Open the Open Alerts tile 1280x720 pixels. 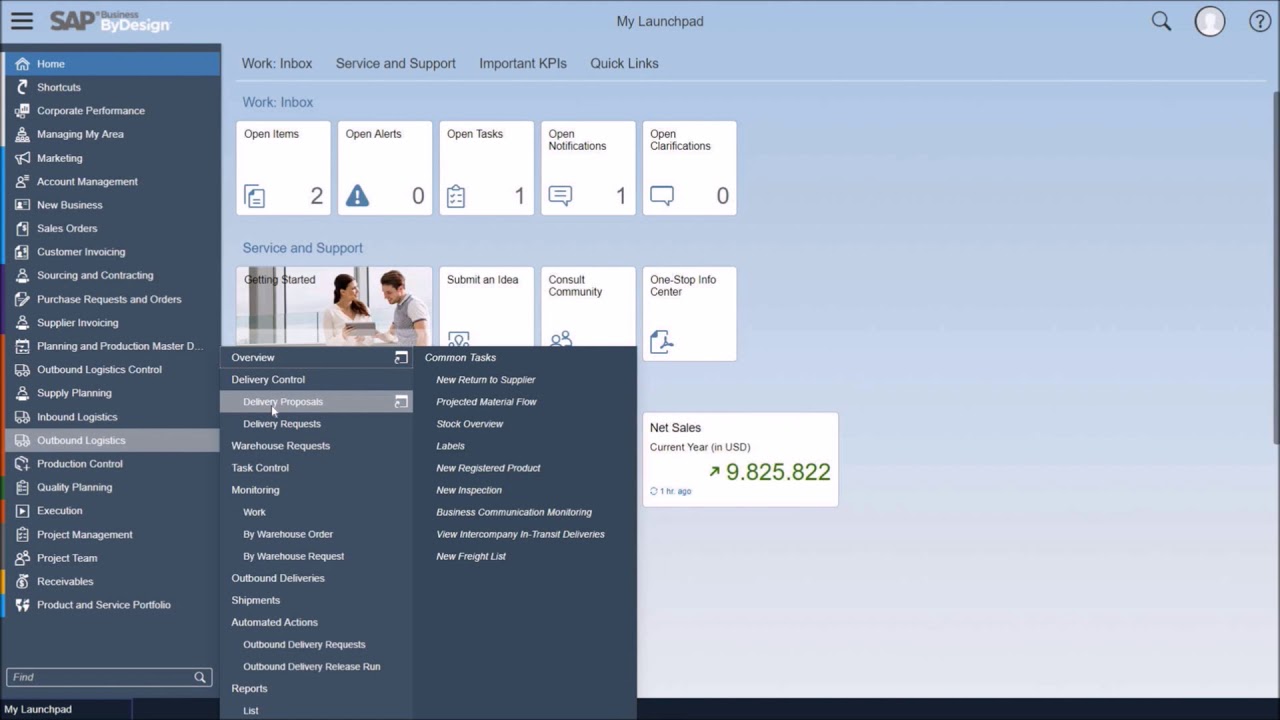(x=385, y=168)
